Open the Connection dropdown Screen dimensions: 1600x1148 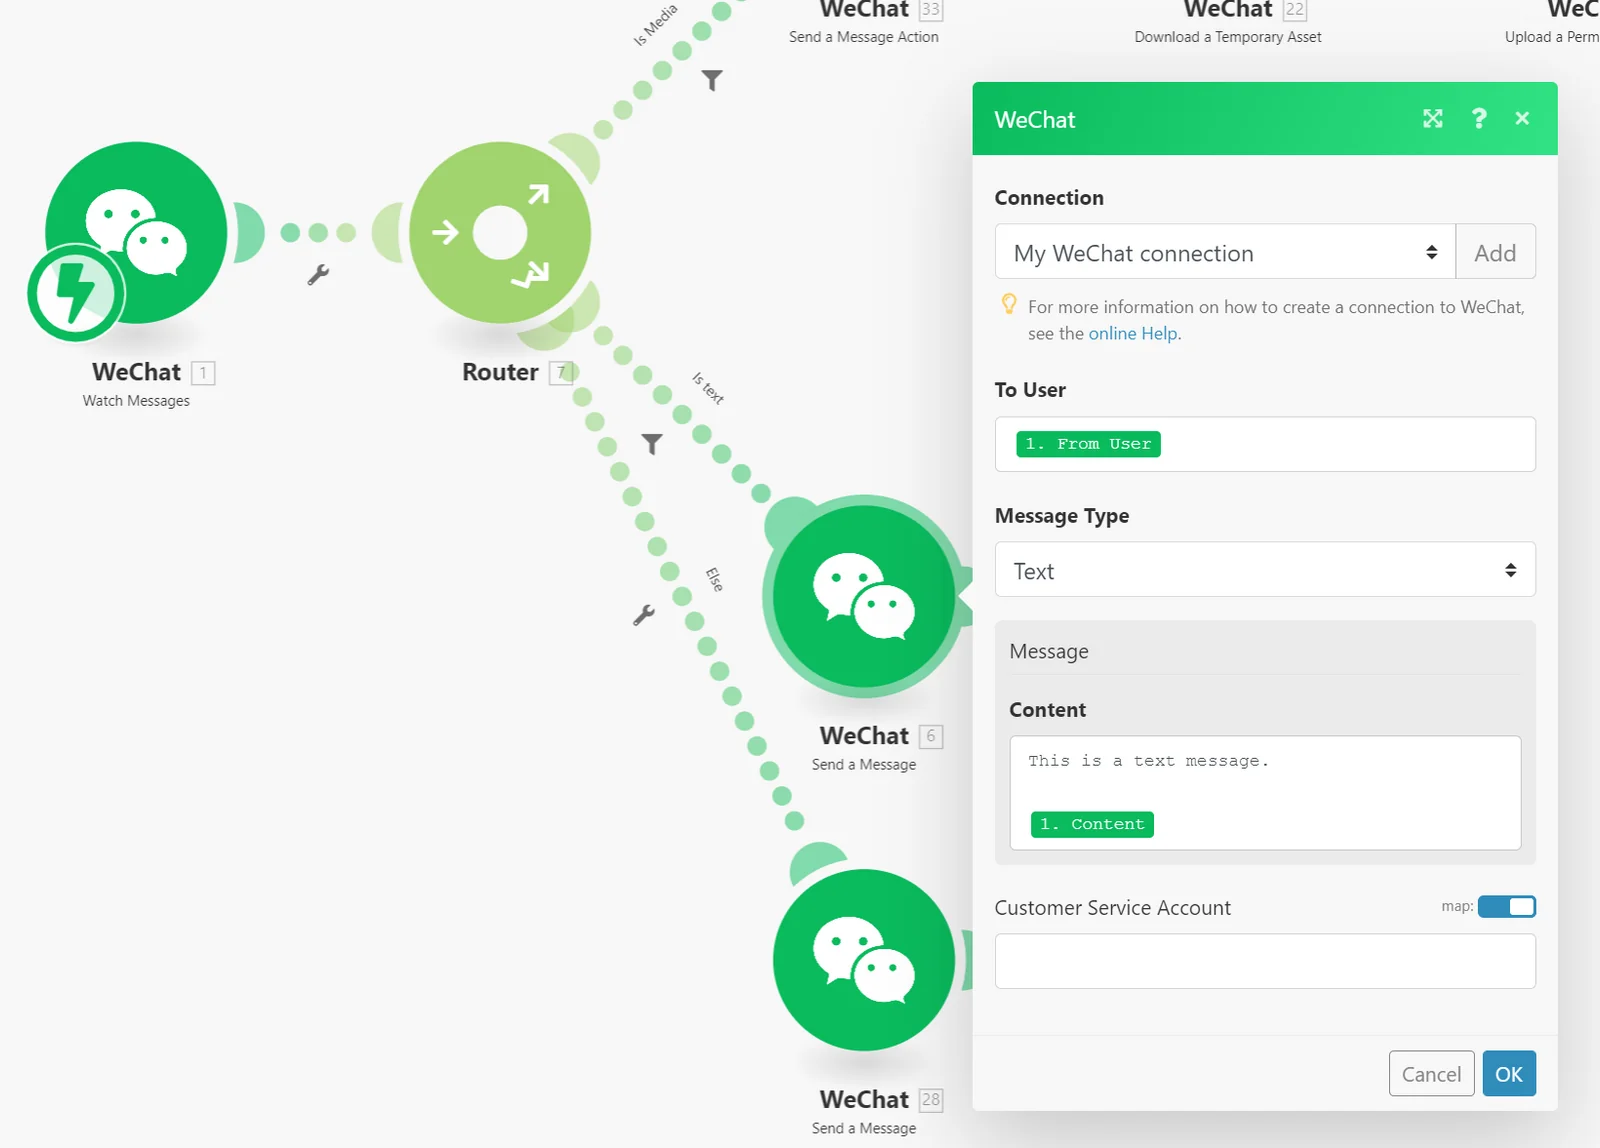click(x=1225, y=252)
